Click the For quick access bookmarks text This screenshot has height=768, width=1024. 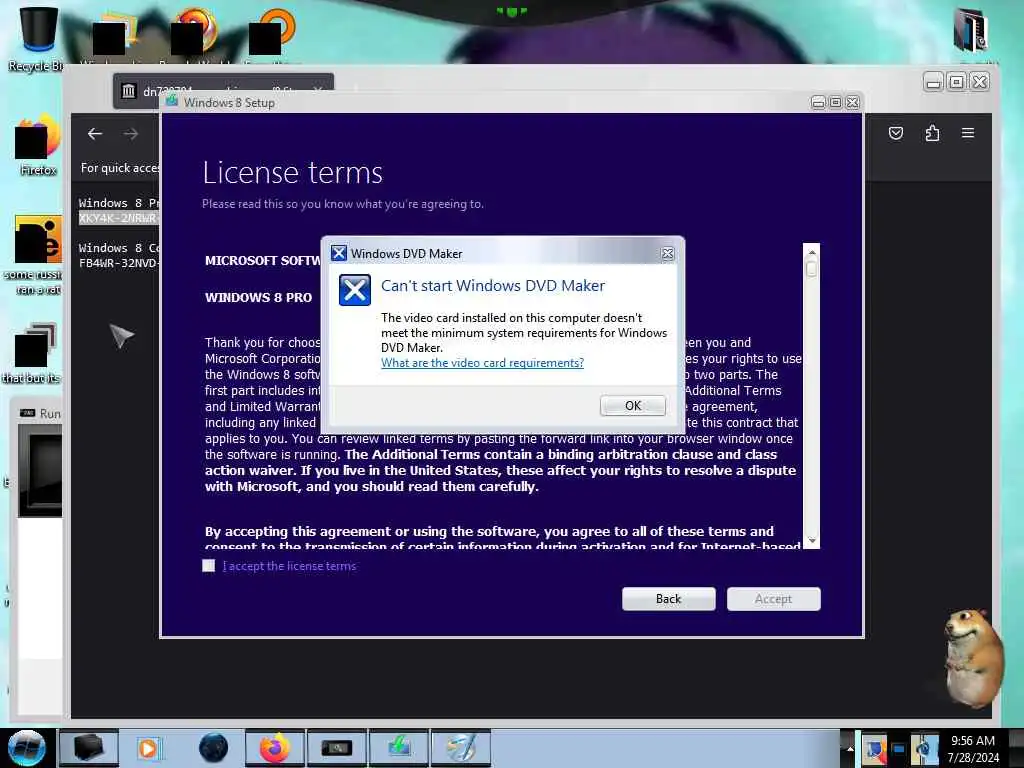tap(120, 168)
